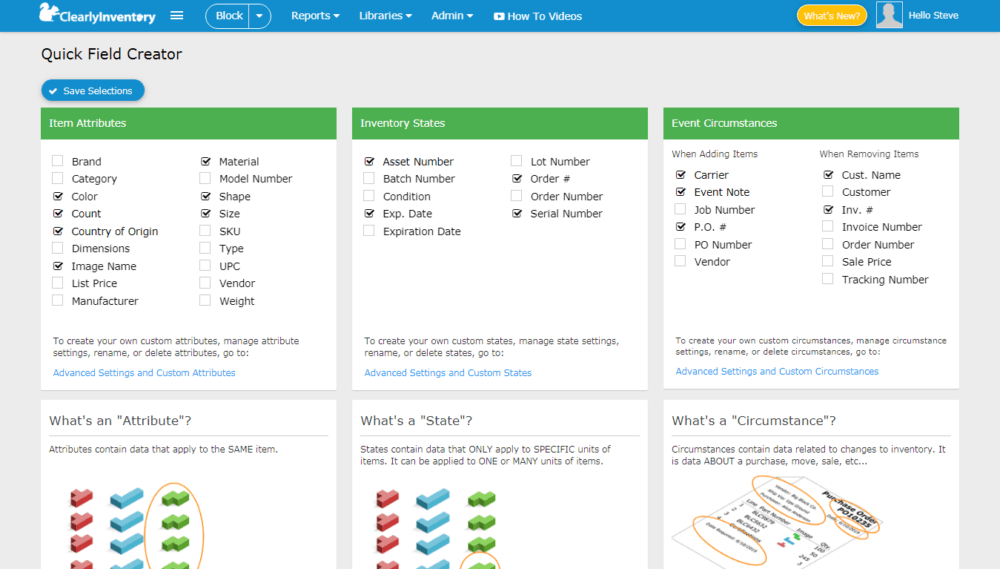This screenshot has width=1000, height=569.
Task: Check the Dimensions checkbox
Action: [57, 248]
